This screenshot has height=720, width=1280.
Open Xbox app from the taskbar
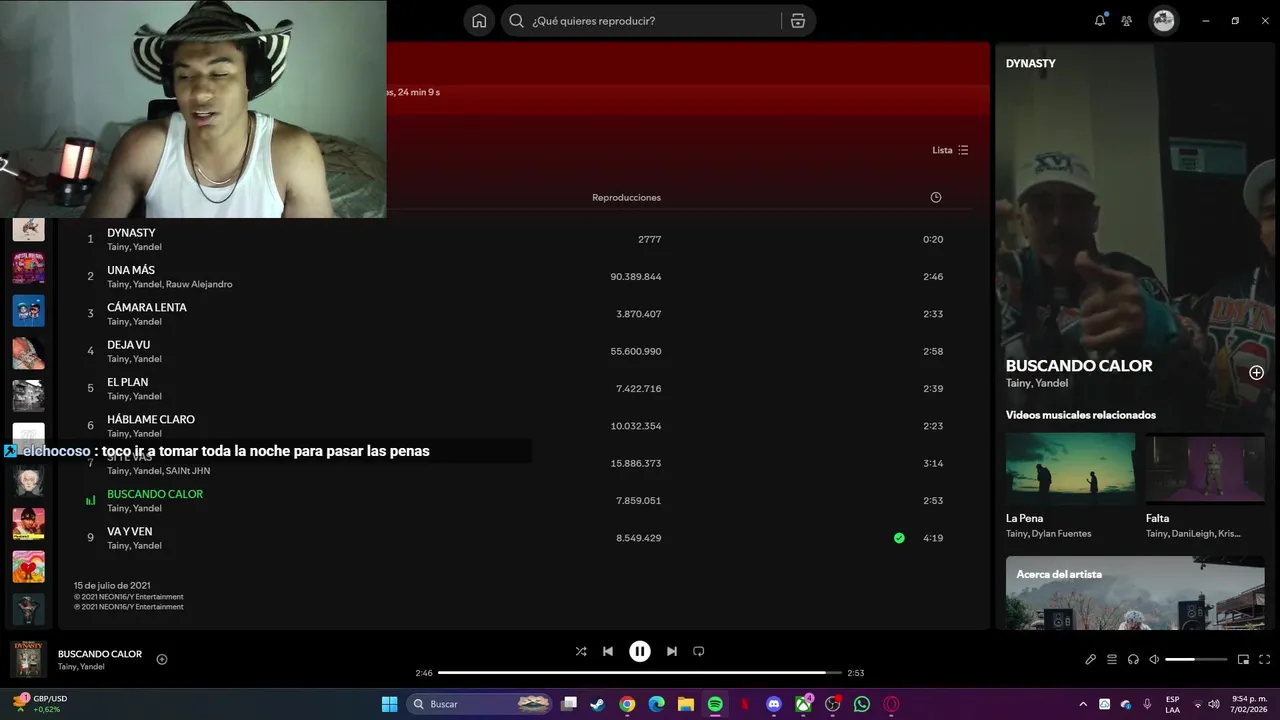(x=803, y=704)
